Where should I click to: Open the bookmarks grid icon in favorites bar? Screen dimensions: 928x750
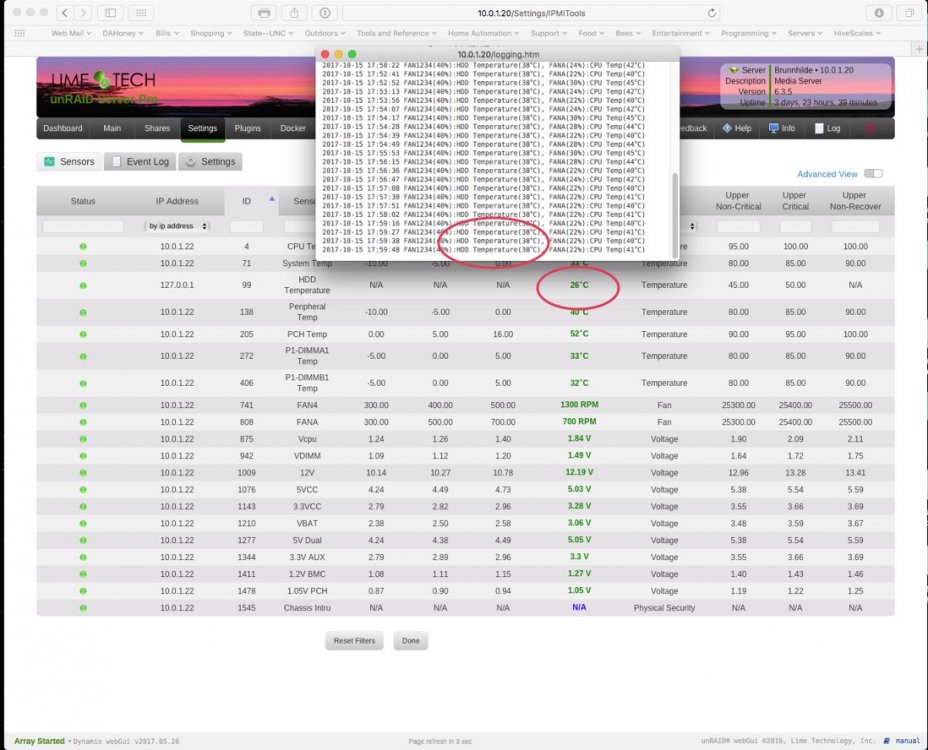20,33
